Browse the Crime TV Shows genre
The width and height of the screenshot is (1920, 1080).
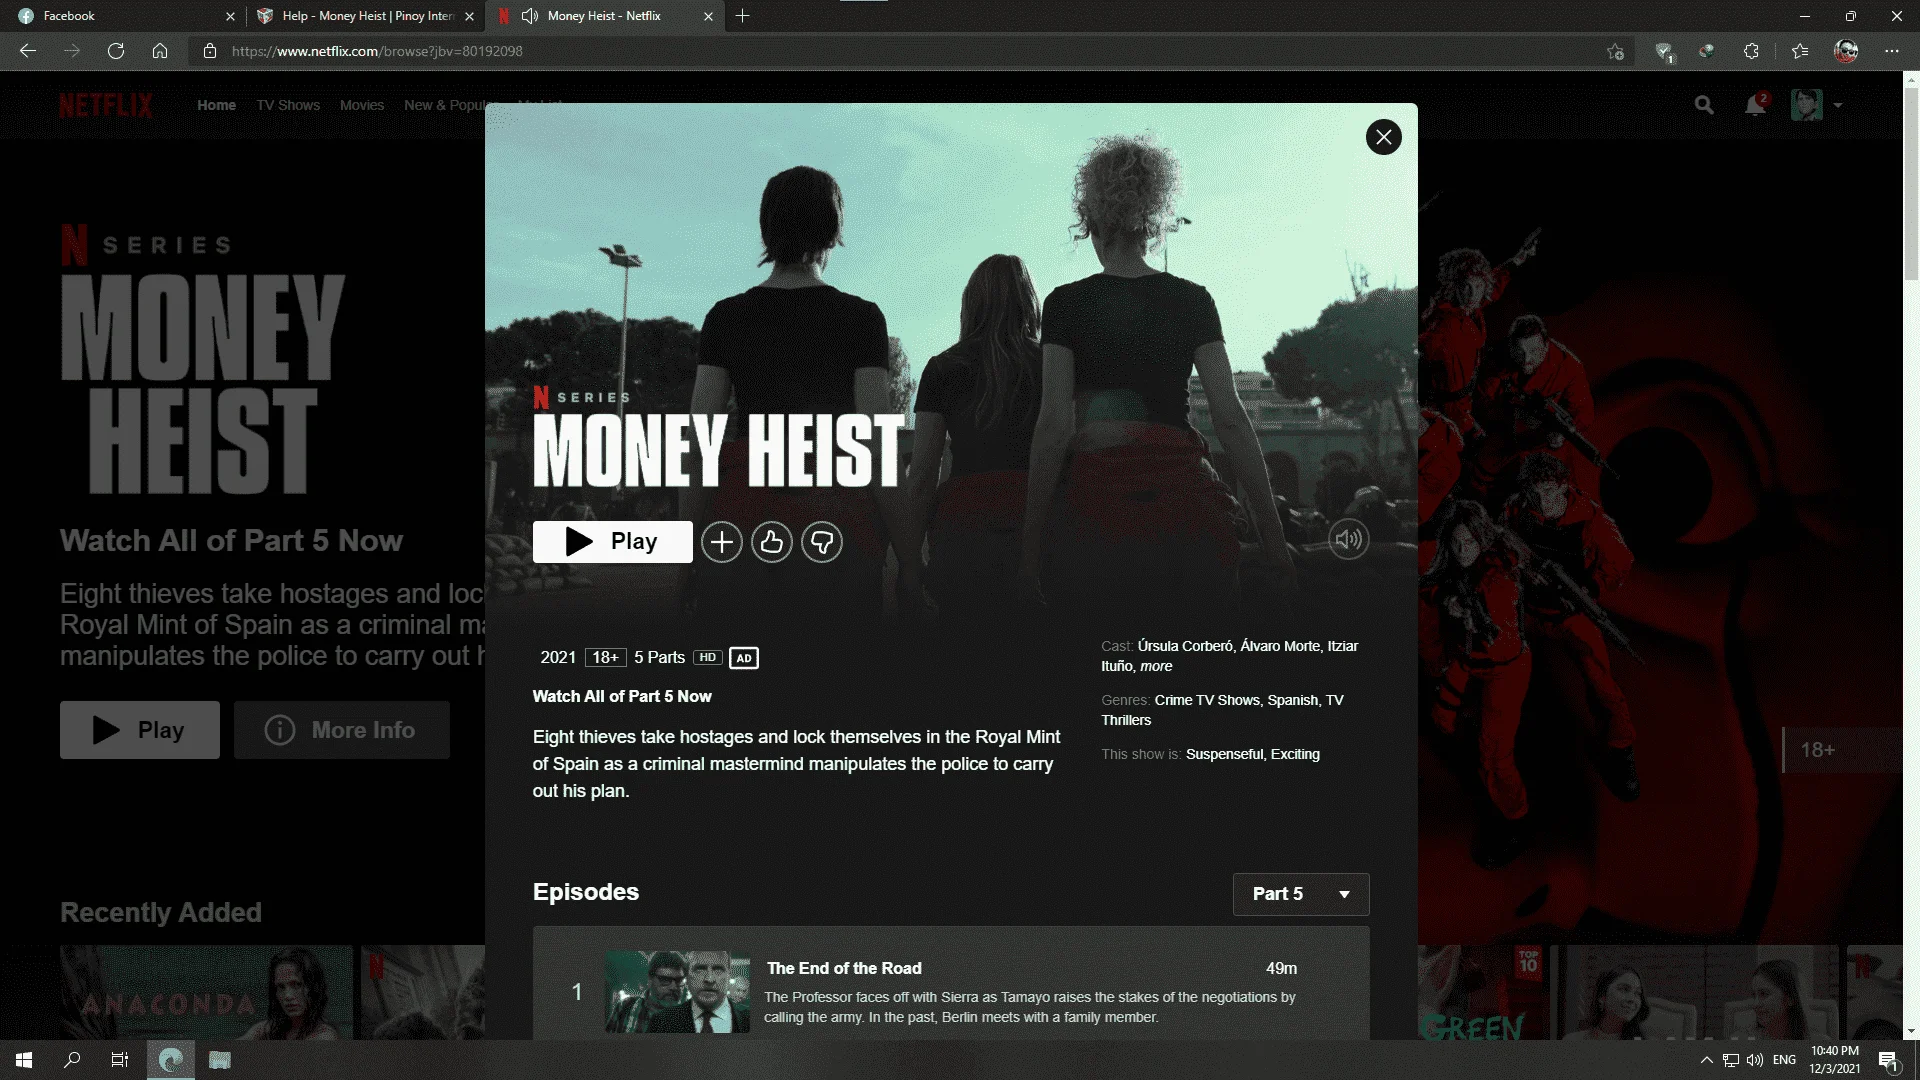coord(1207,700)
